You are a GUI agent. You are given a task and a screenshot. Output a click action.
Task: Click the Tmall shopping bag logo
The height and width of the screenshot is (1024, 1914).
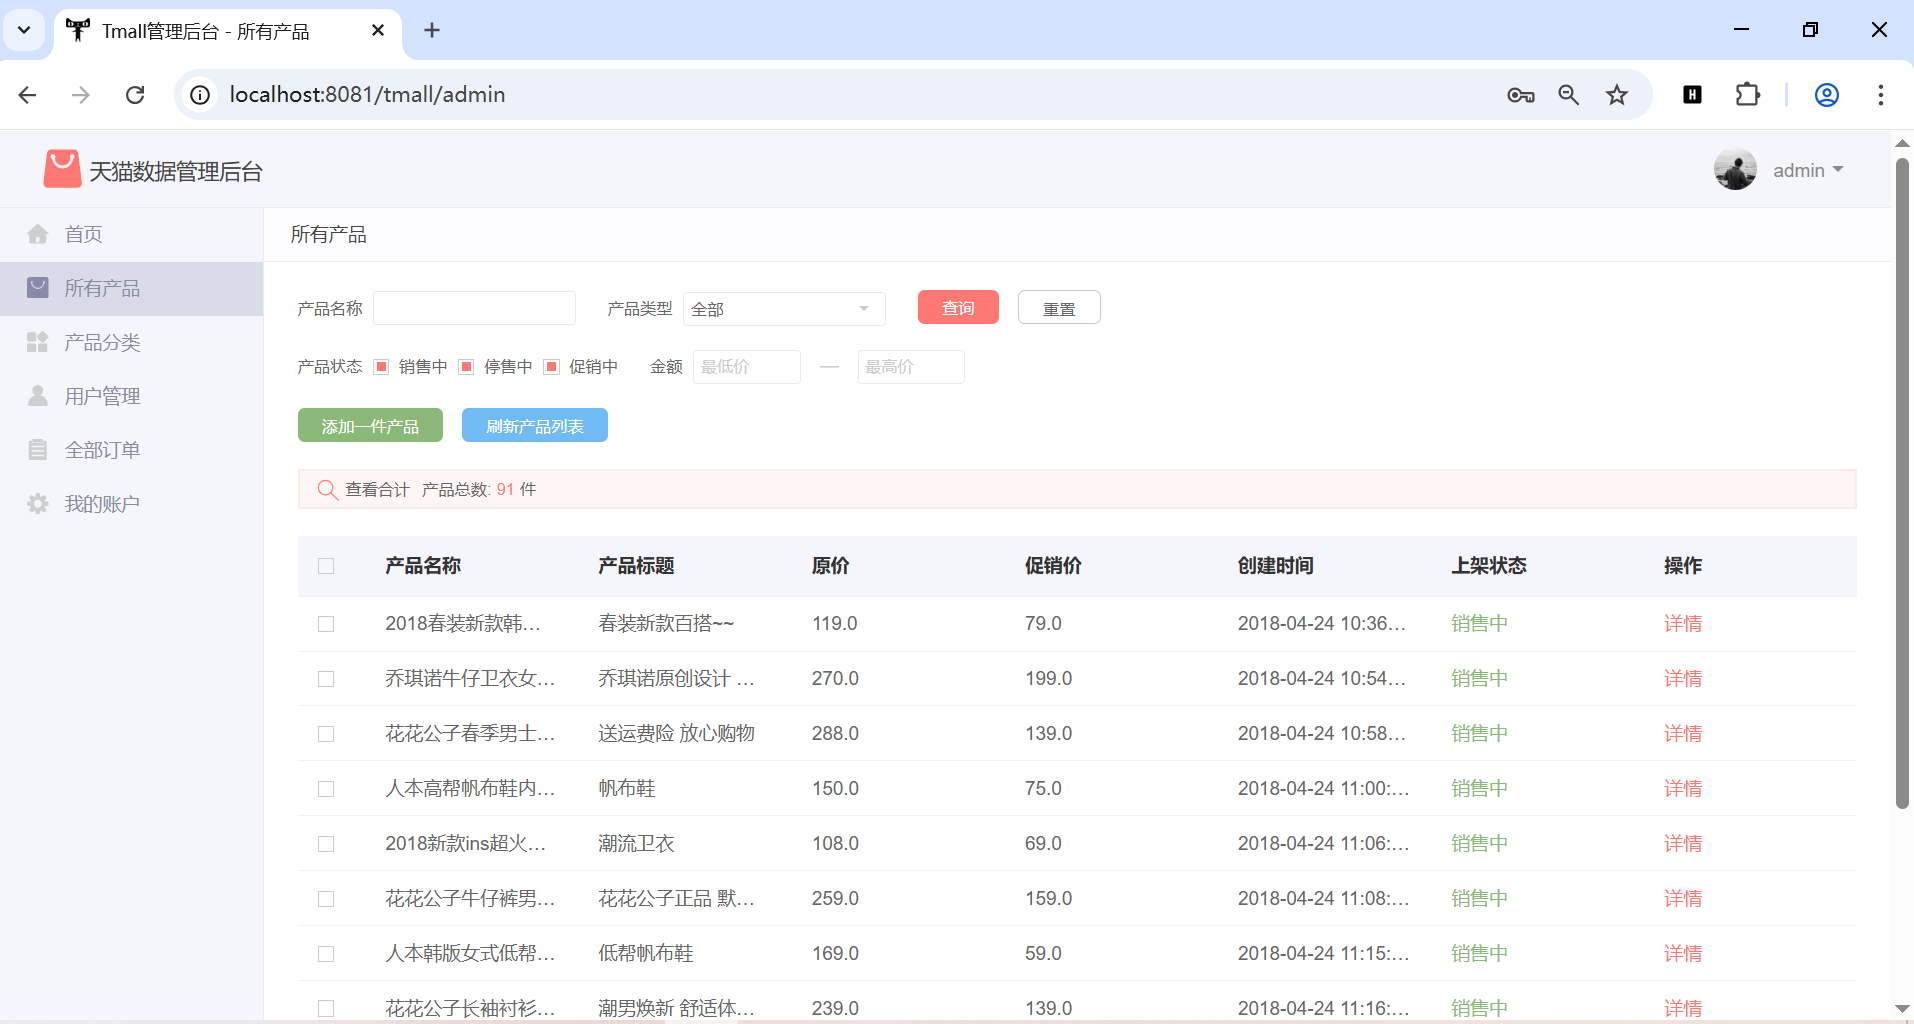tap(62, 169)
